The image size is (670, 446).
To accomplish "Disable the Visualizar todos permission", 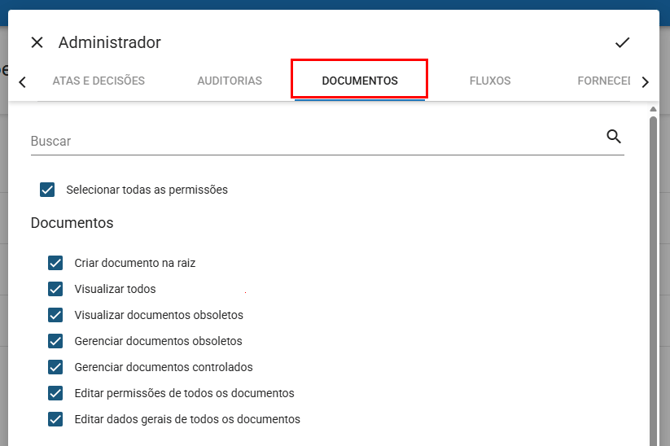I will pyautogui.click(x=56, y=289).
